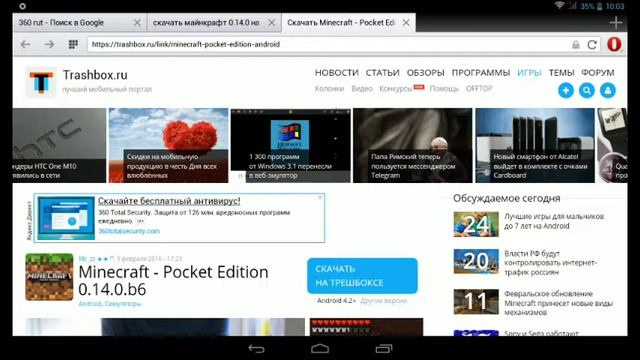Open the Видео submenu link
Image resolution: width=640 pixels, height=360 pixels.
(x=362, y=89)
